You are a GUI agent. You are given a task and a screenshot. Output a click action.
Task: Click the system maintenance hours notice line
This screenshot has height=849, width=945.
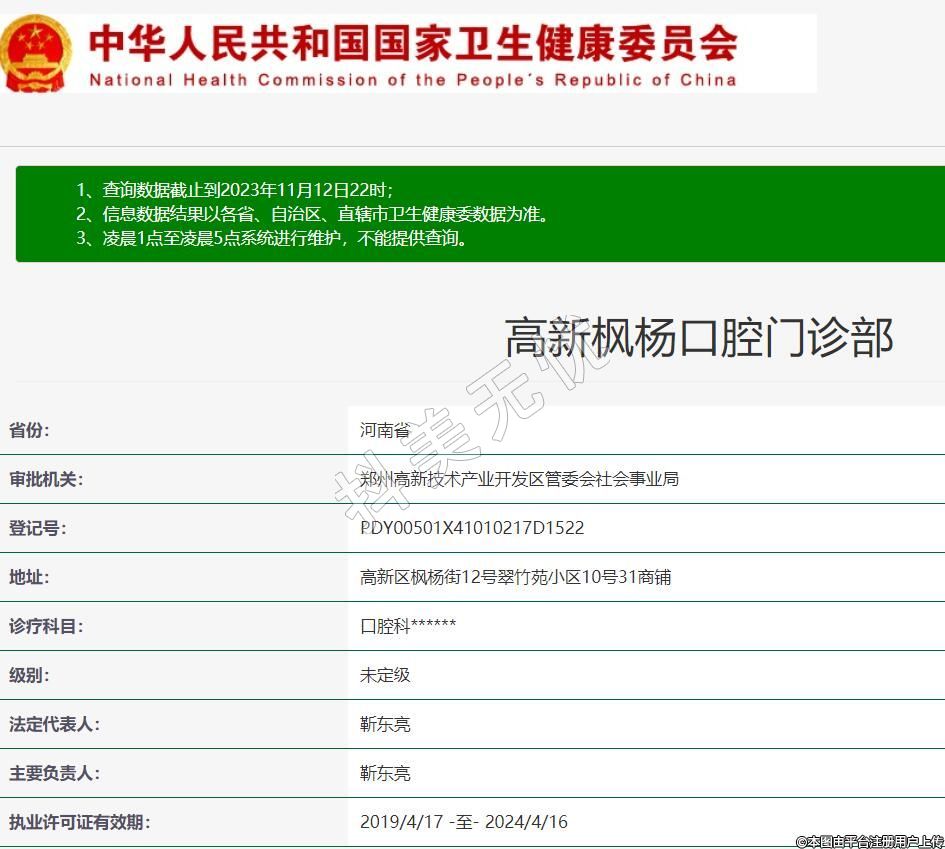point(271,238)
